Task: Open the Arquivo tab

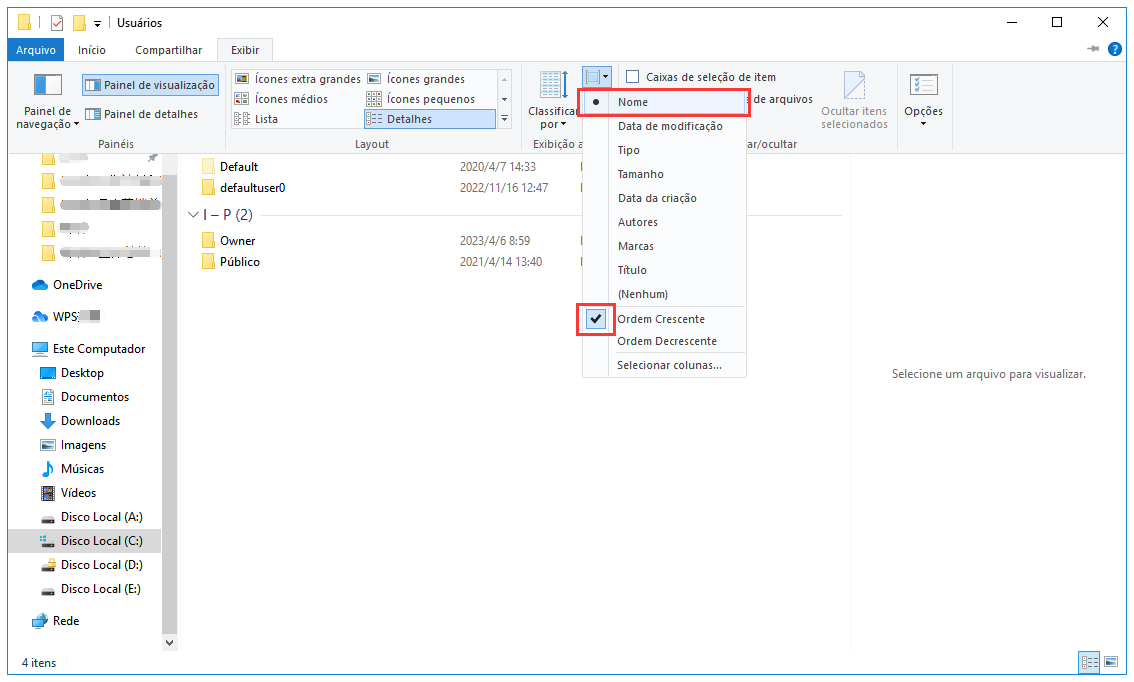Action: pyautogui.click(x=37, y=50)
